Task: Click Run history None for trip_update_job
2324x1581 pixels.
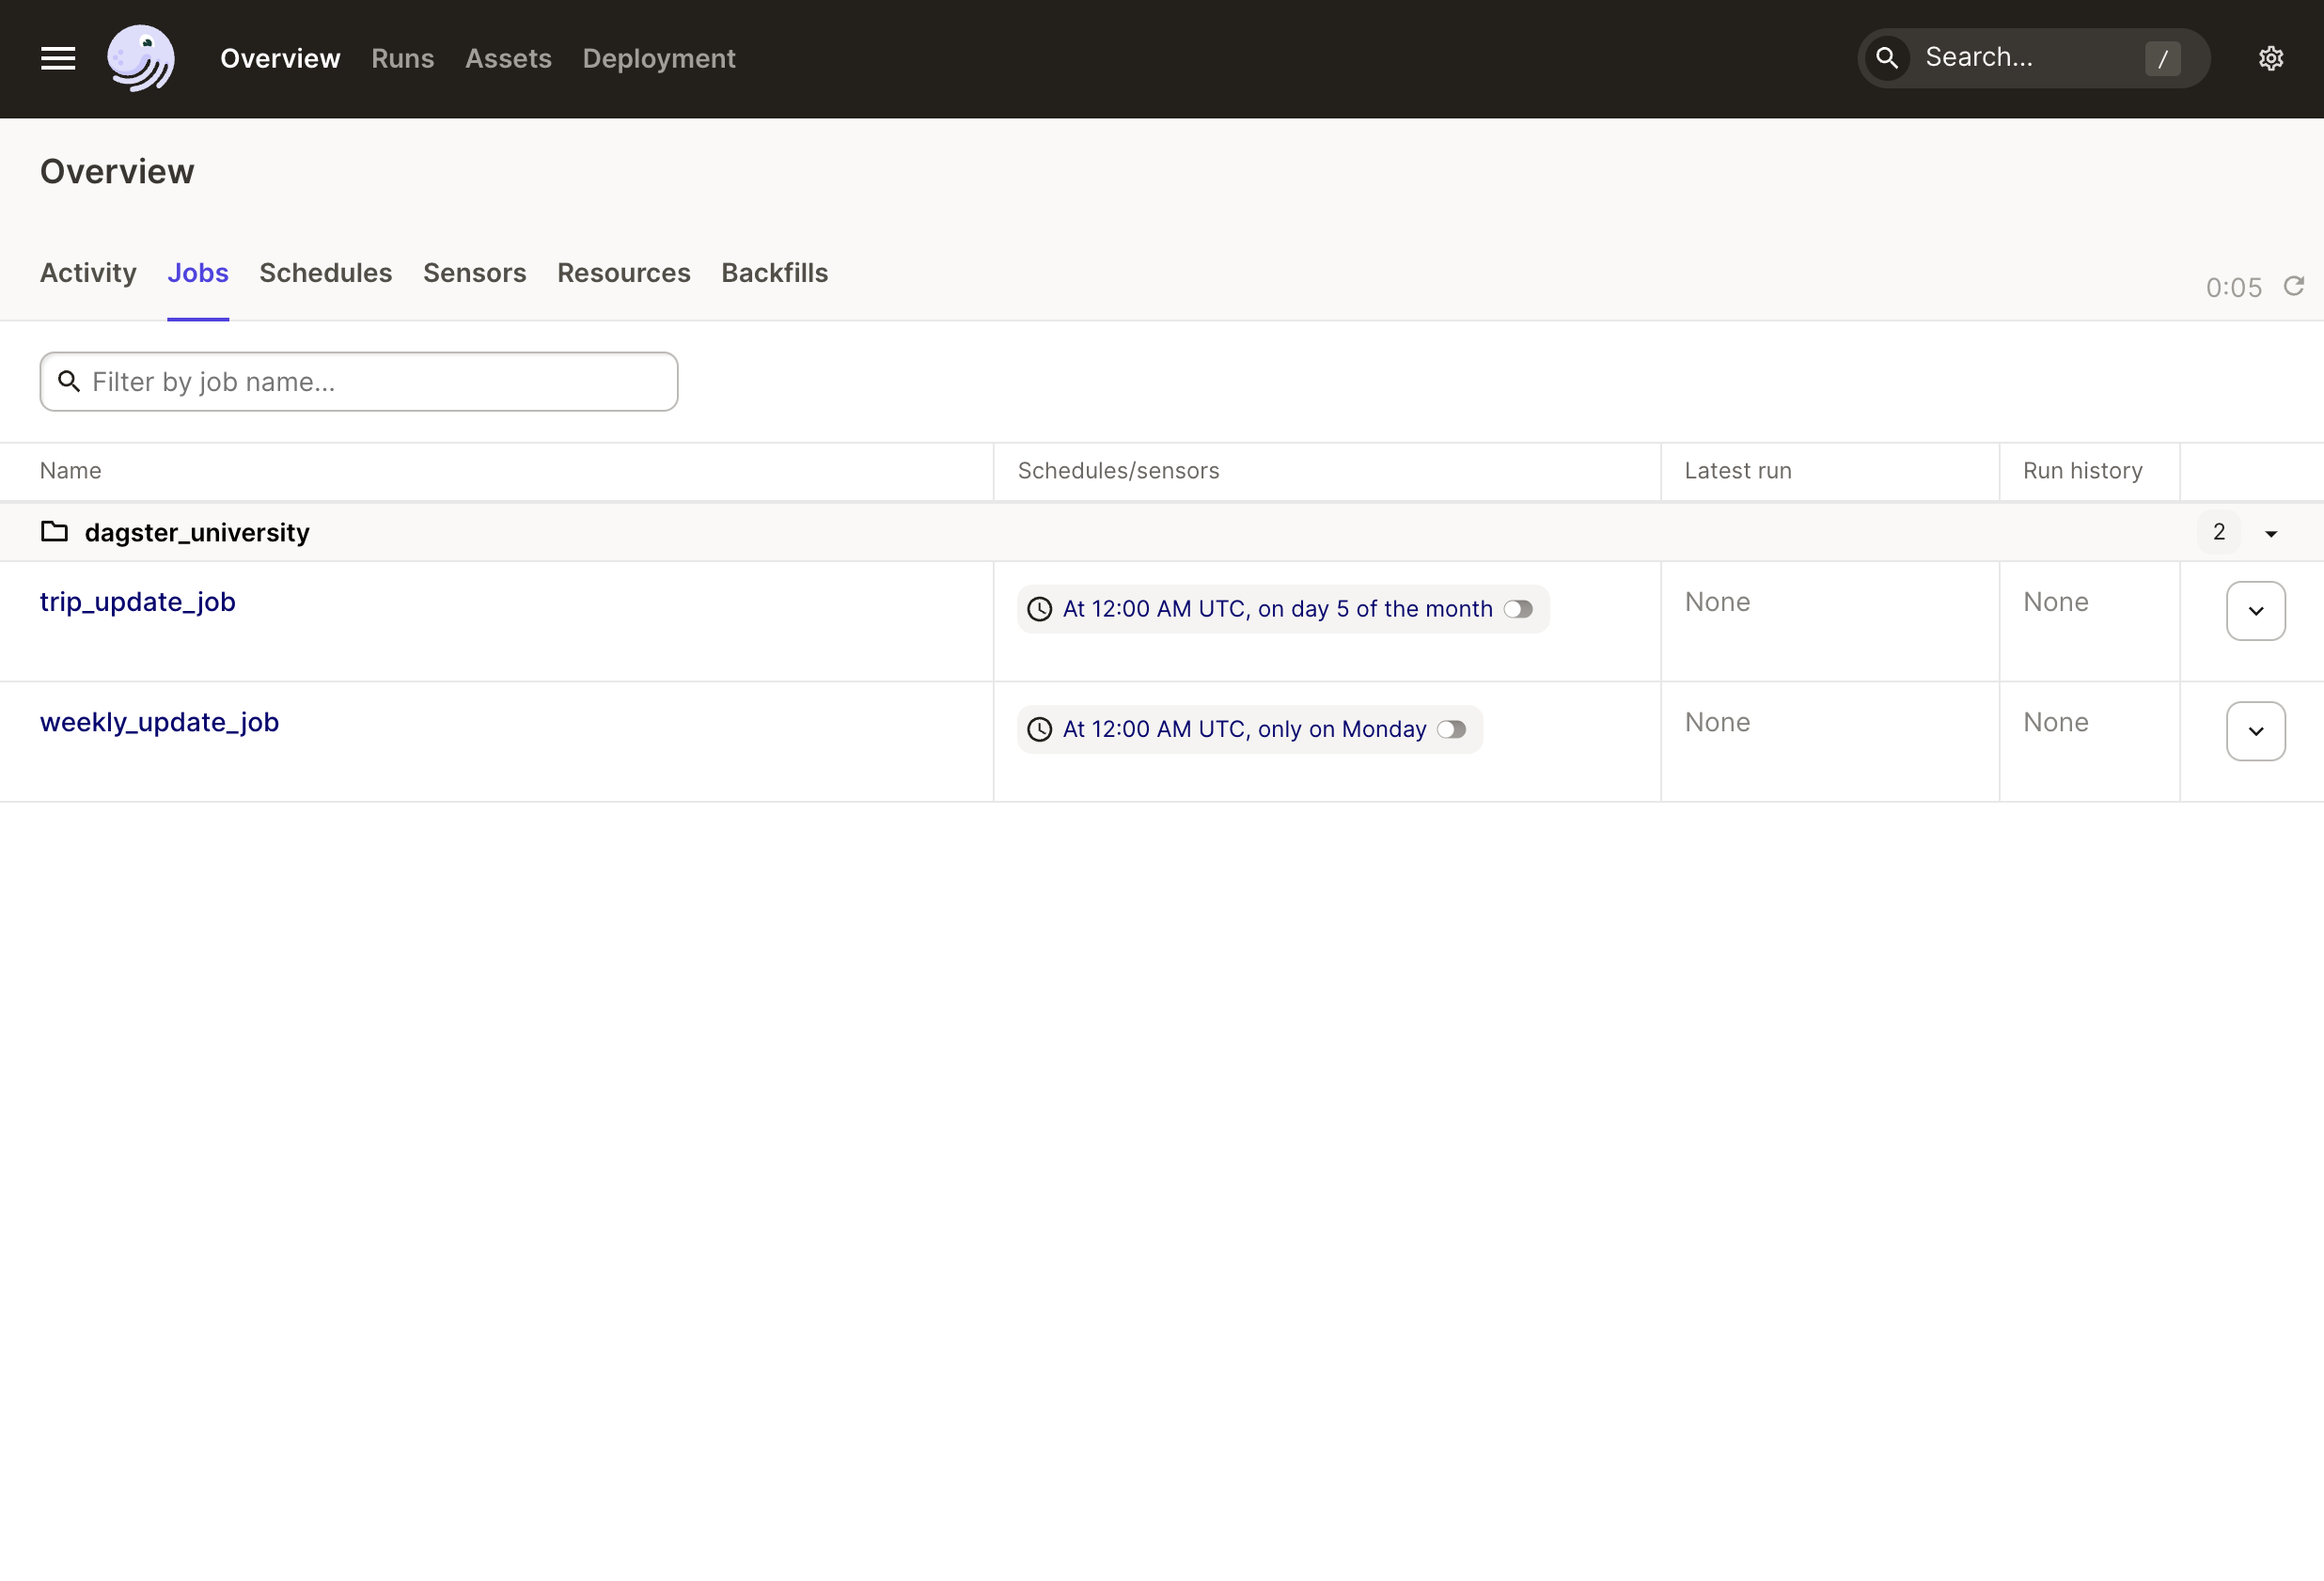Action: click(2055, 602)
